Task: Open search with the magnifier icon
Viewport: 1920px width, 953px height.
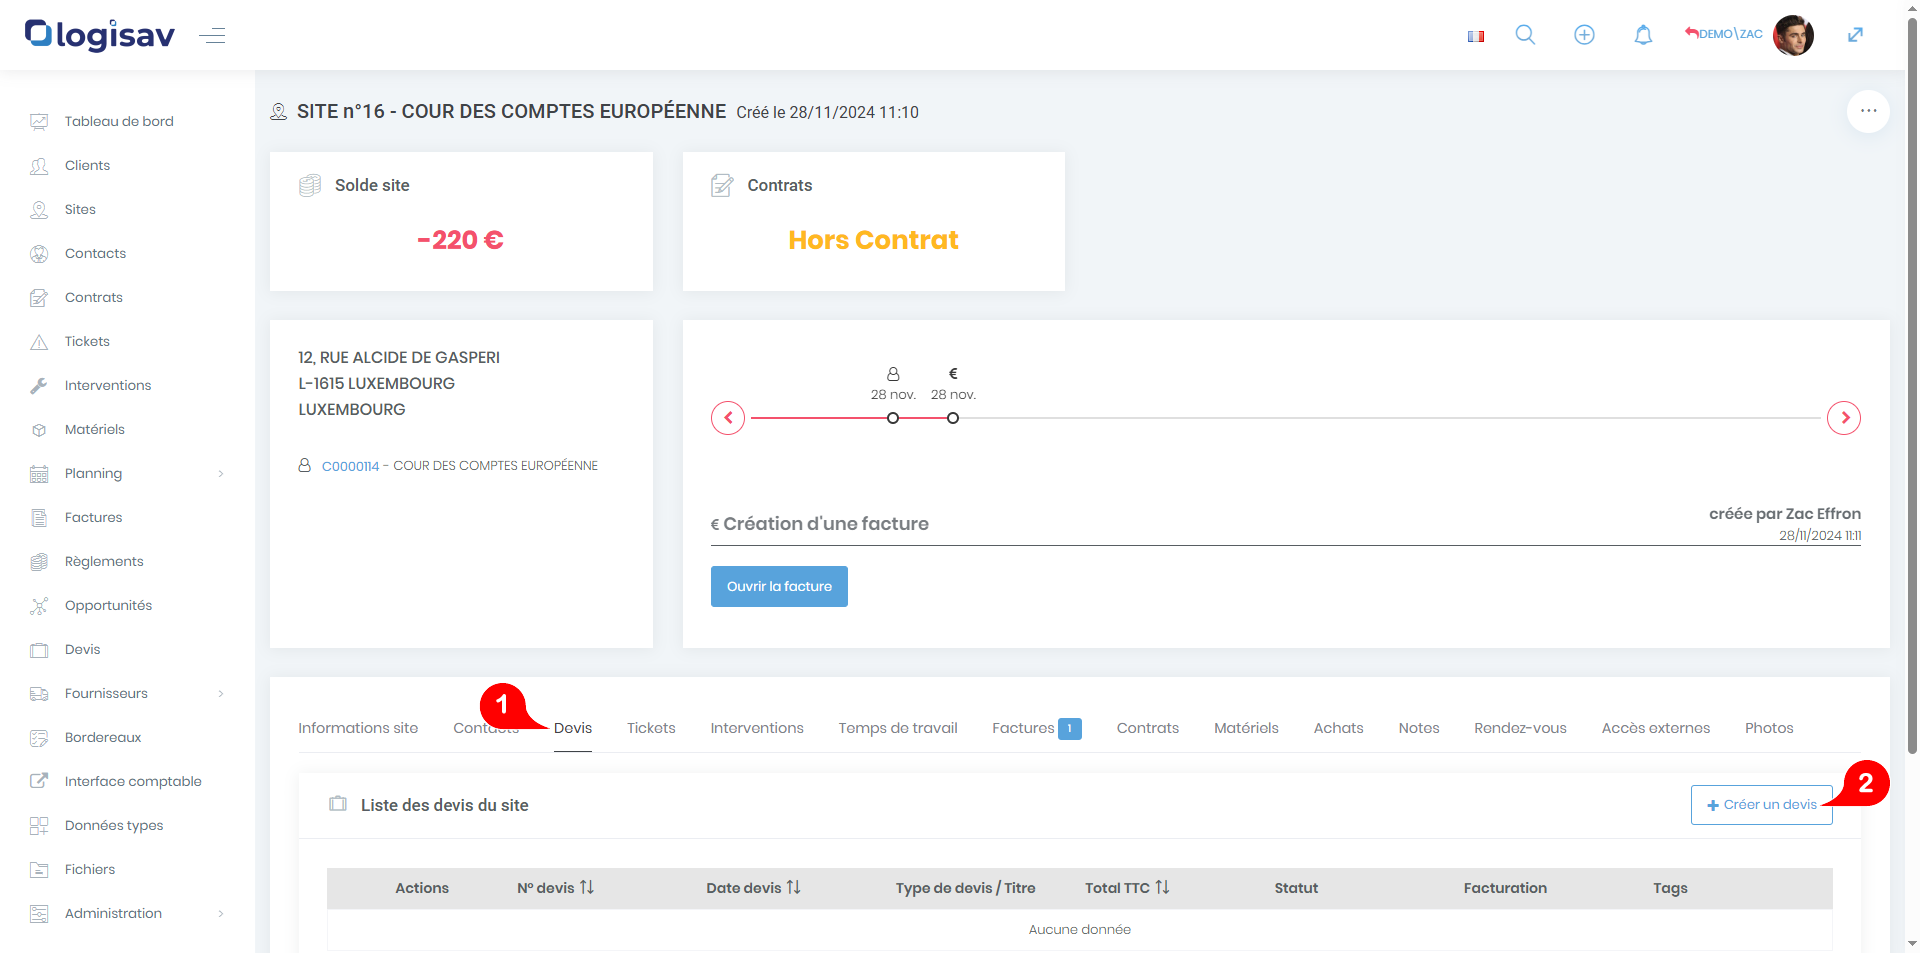Action: (x=1525, y=35)
